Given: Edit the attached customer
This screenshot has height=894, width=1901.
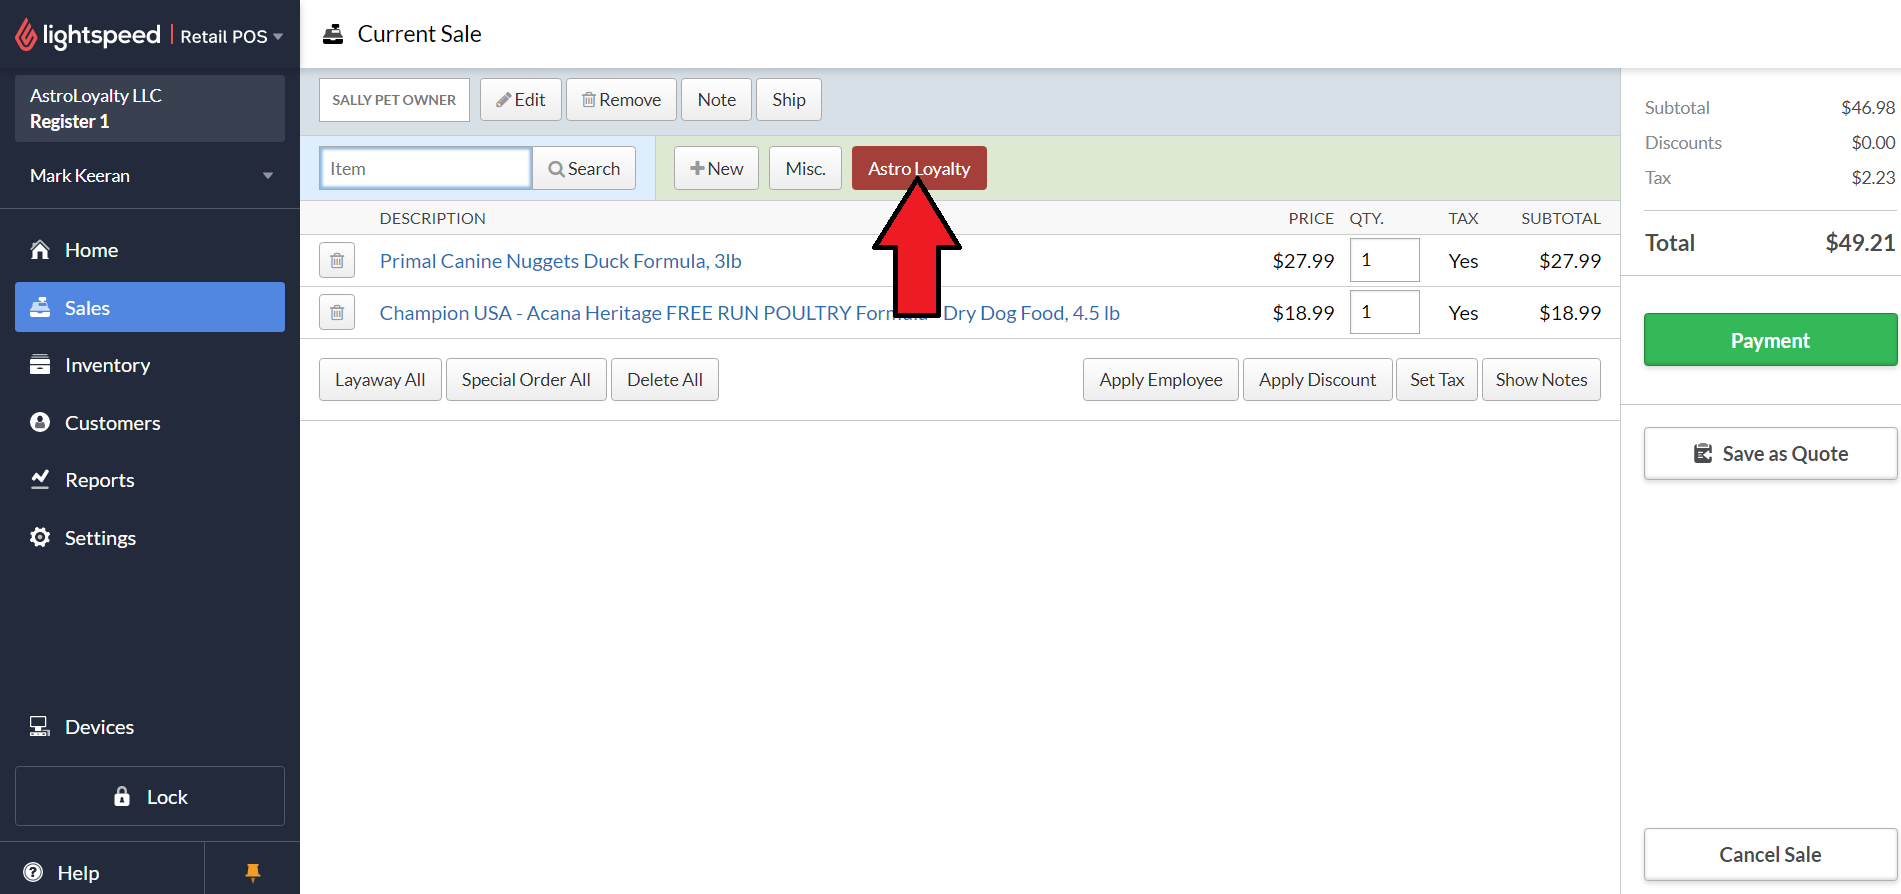Looking at the screenshot, I should tap(521, 100).
